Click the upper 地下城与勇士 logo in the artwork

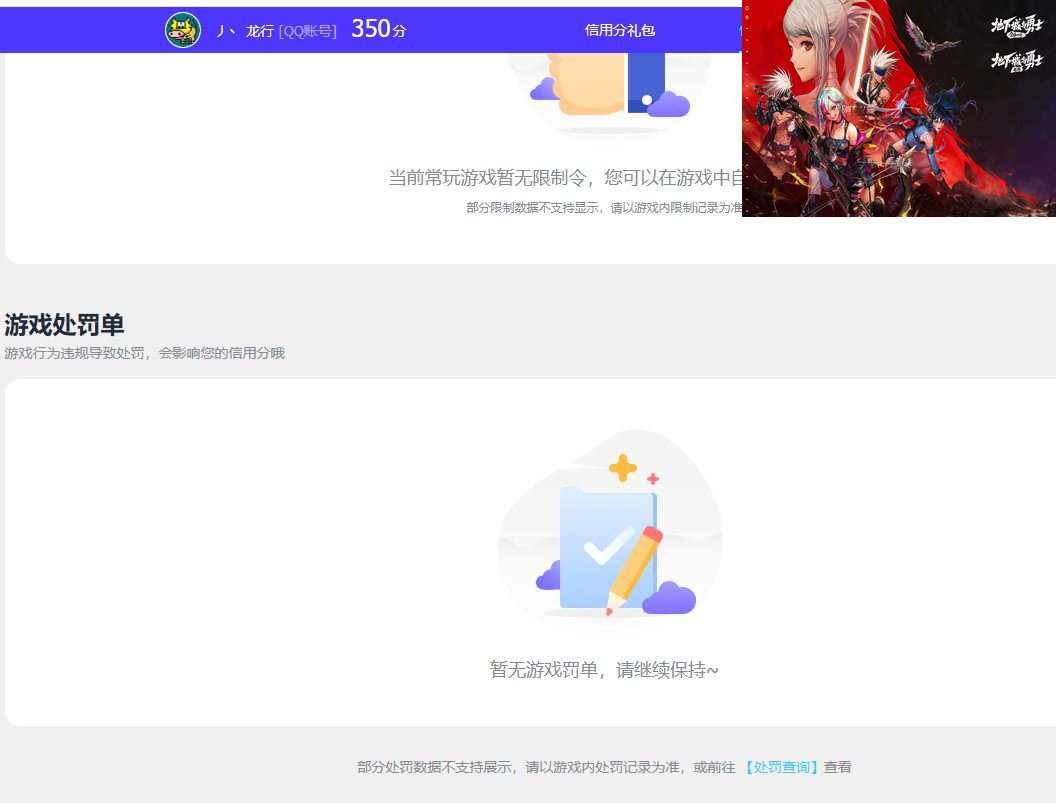coord(1016,27)
